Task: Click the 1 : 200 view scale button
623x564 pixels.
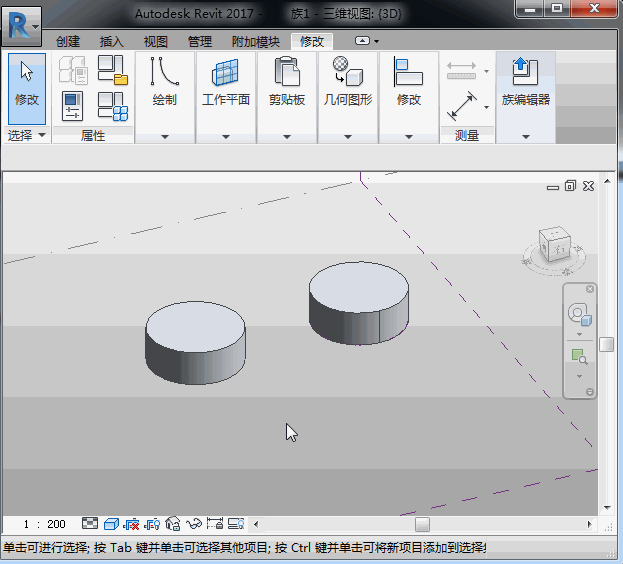Action: [x=44, y=524]
